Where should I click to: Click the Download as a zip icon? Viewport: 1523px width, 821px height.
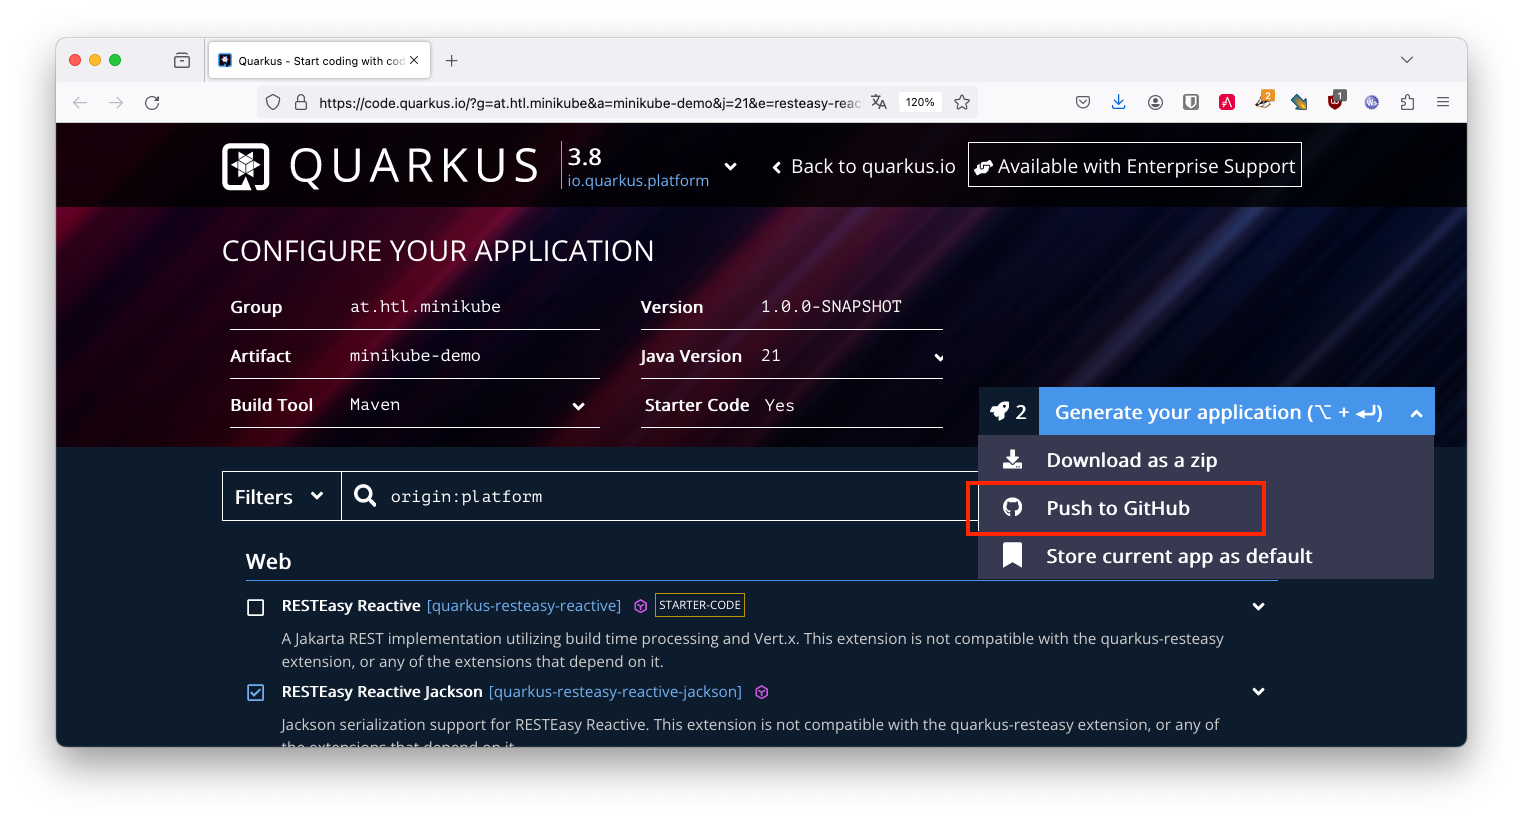[x=1013, y=459]
